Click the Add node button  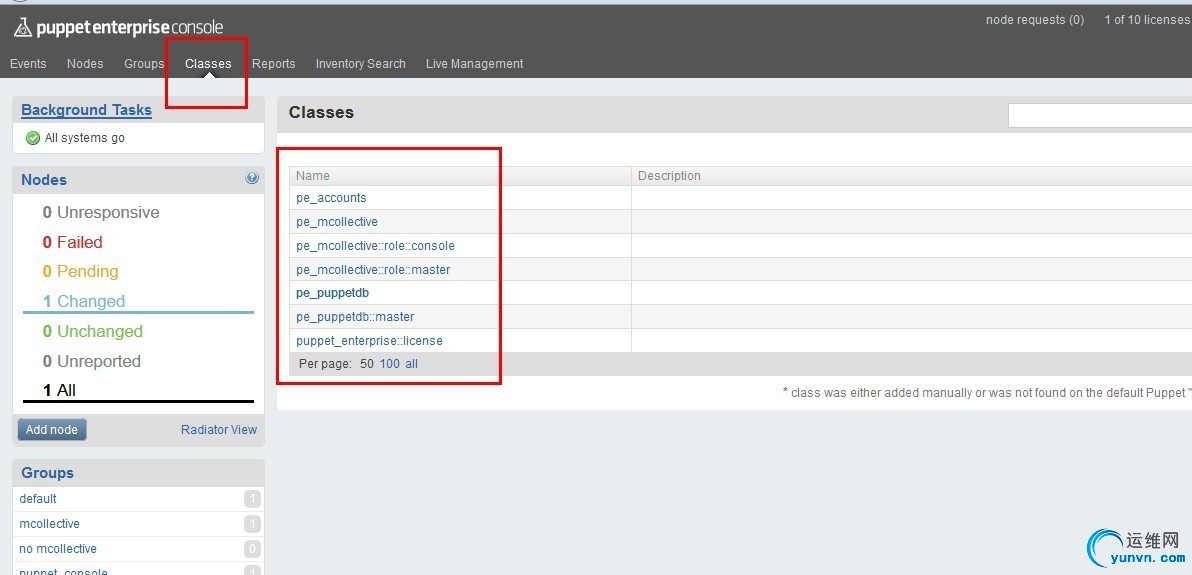click(x=52, y=430)
